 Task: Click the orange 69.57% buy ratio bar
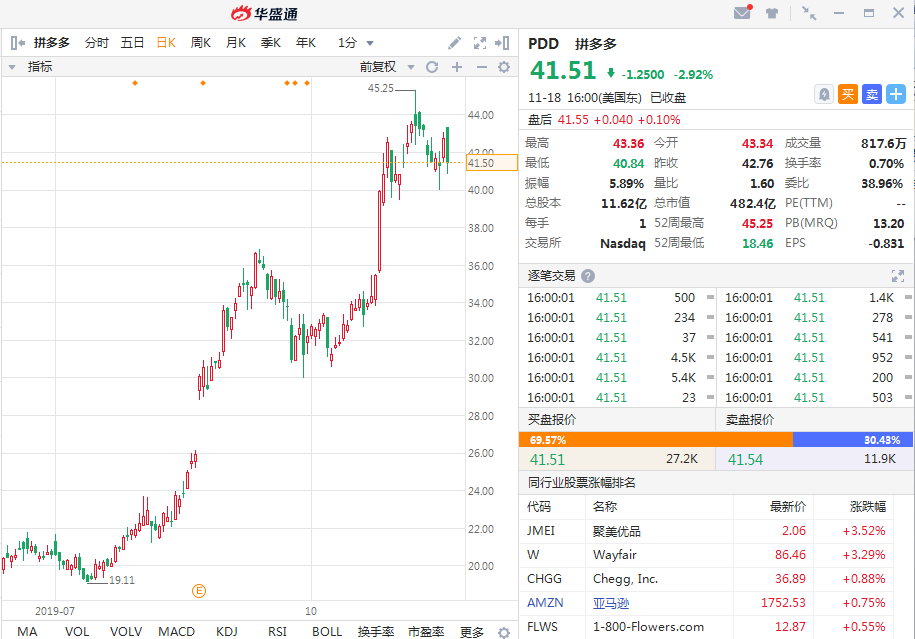click(x=656, y=439)
